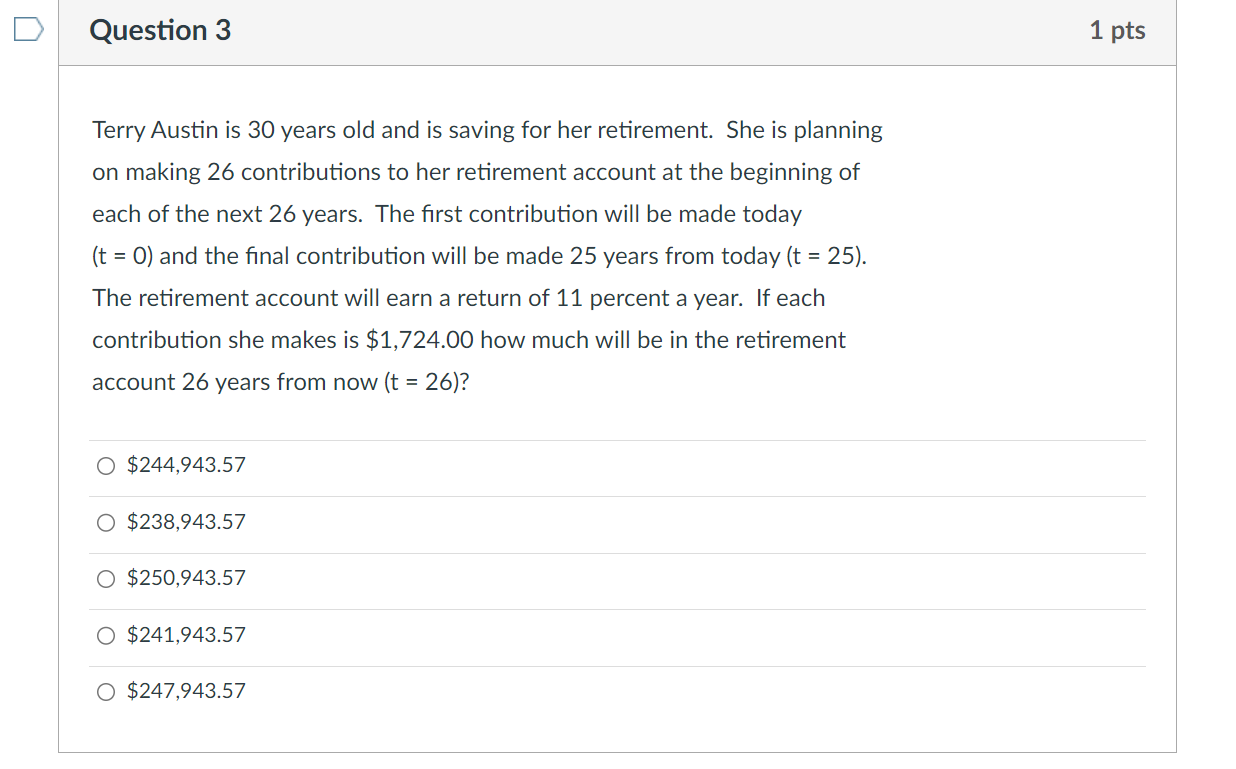The width and height of the screenshot is (1236, 769).
Task: Click the "$1,724.00" amount in the question
Action: 420,341
